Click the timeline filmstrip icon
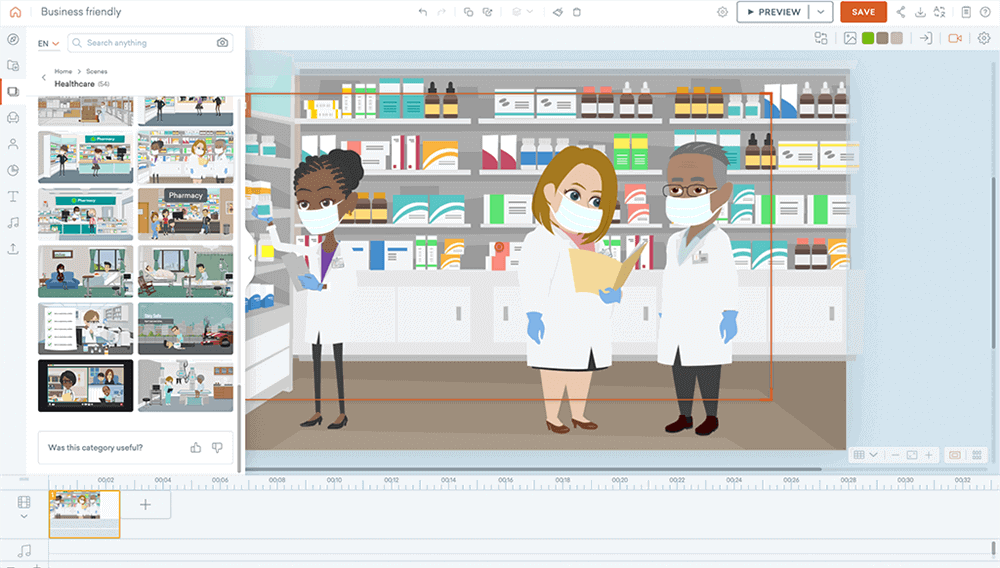Image resolution: width=1000 pixels, height=568 pixels. (x=24, y=502)
